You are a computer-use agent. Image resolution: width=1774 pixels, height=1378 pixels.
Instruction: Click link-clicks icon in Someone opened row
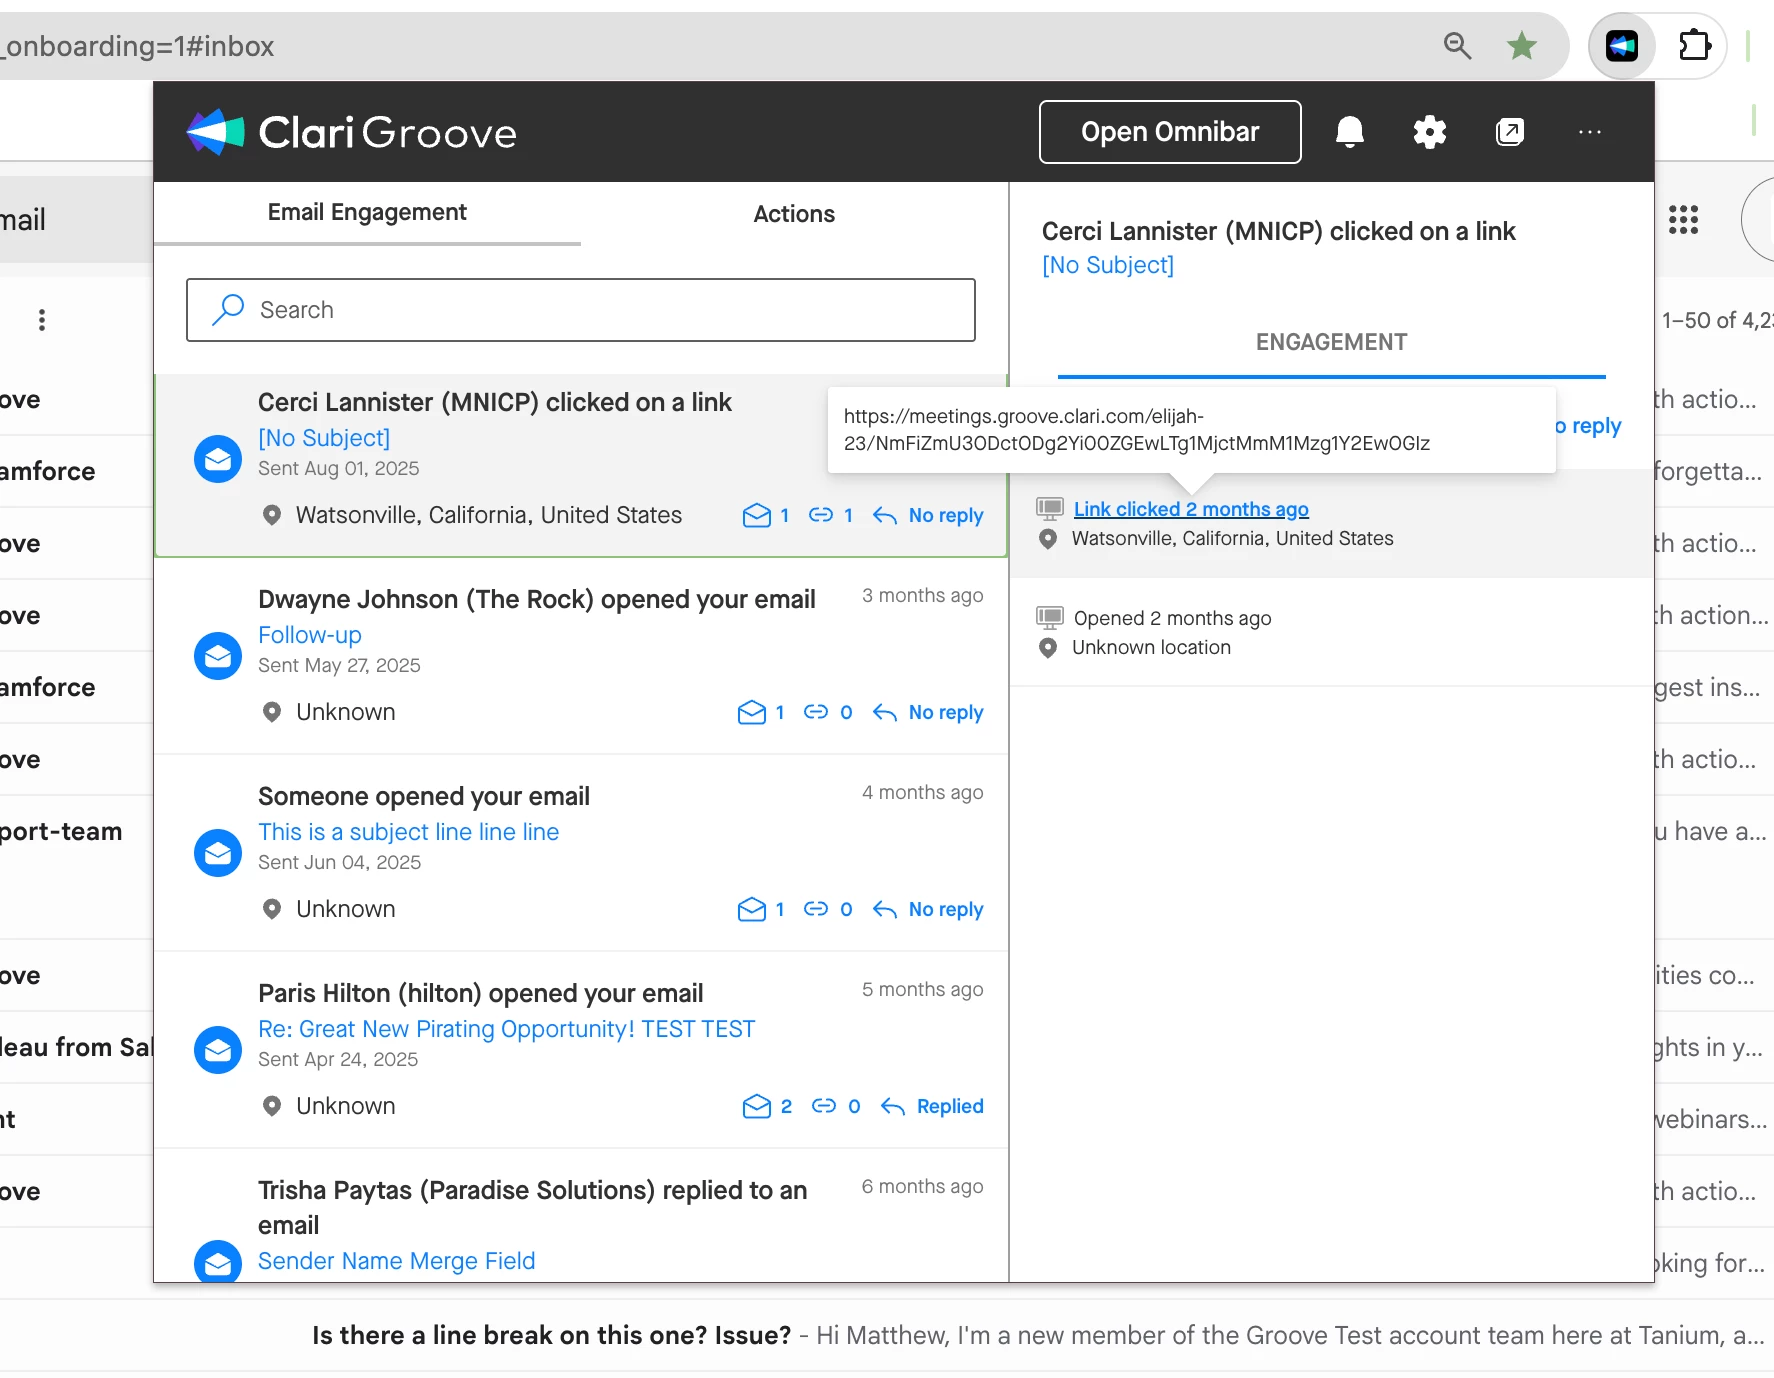tap(816, 909)
